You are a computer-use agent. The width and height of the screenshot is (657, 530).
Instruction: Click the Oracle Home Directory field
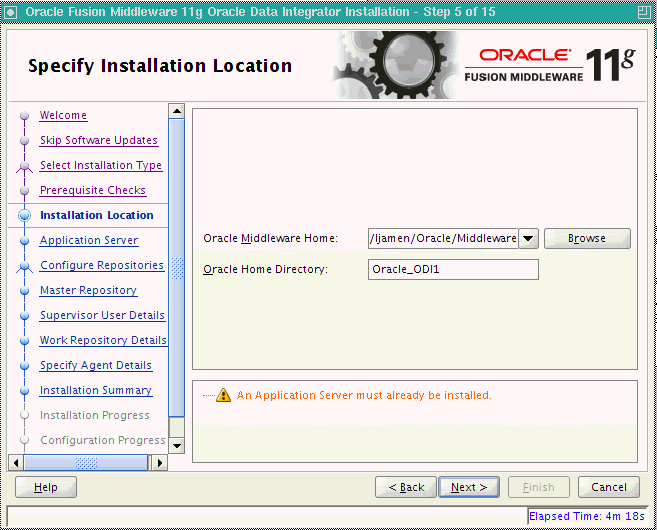pyautogui.click(x=453, y=269)
